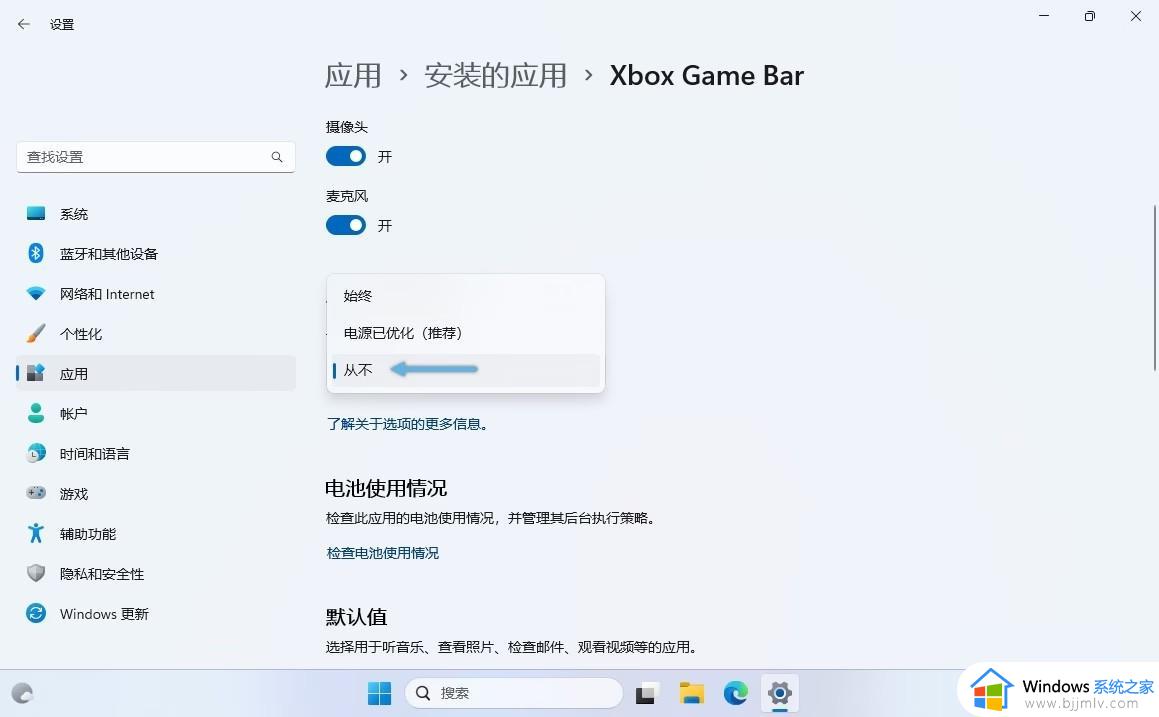Select 辅助功能 in the sidebar
The width and height of the screenshot is (1159, 717).
tap(156, 533)
